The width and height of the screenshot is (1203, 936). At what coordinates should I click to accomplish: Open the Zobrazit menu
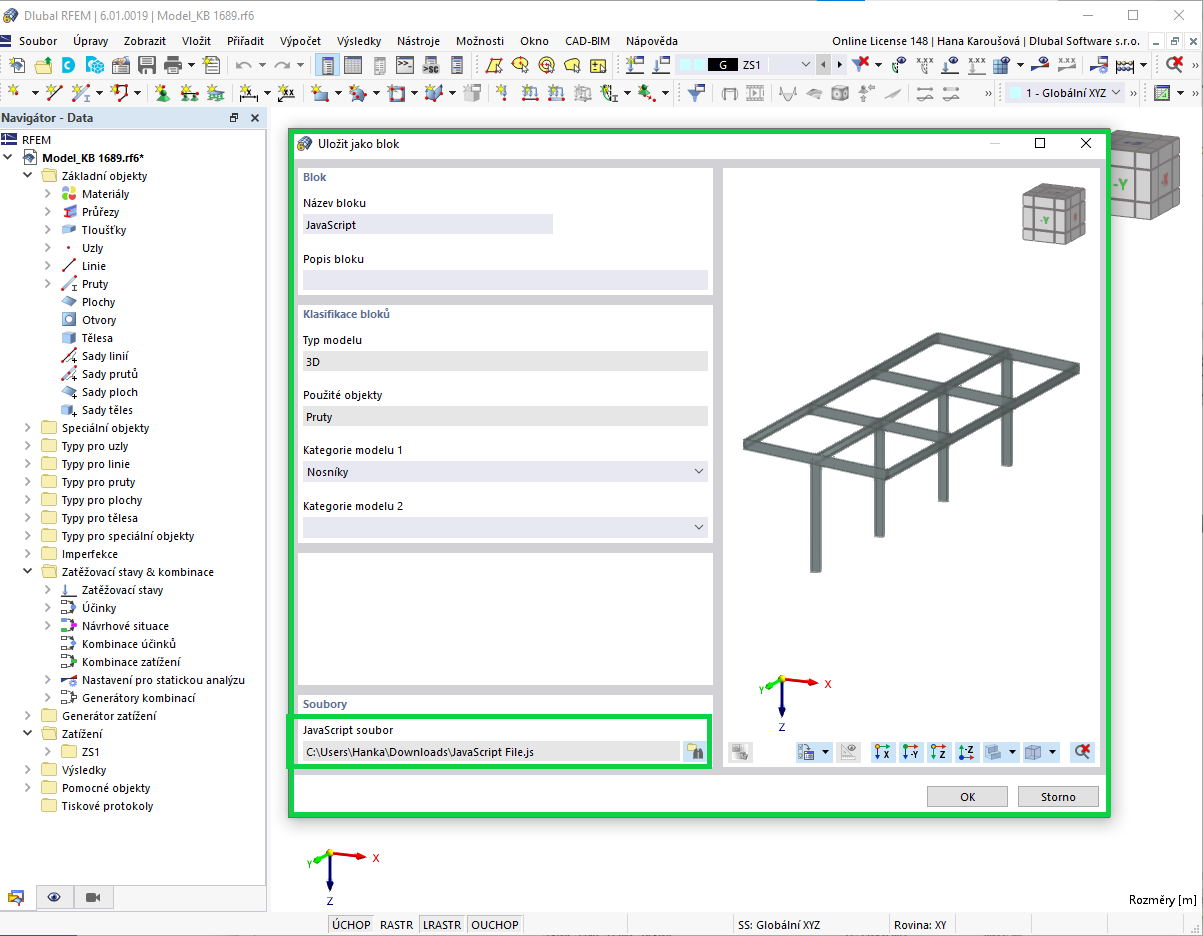click(x=145, y=41)
